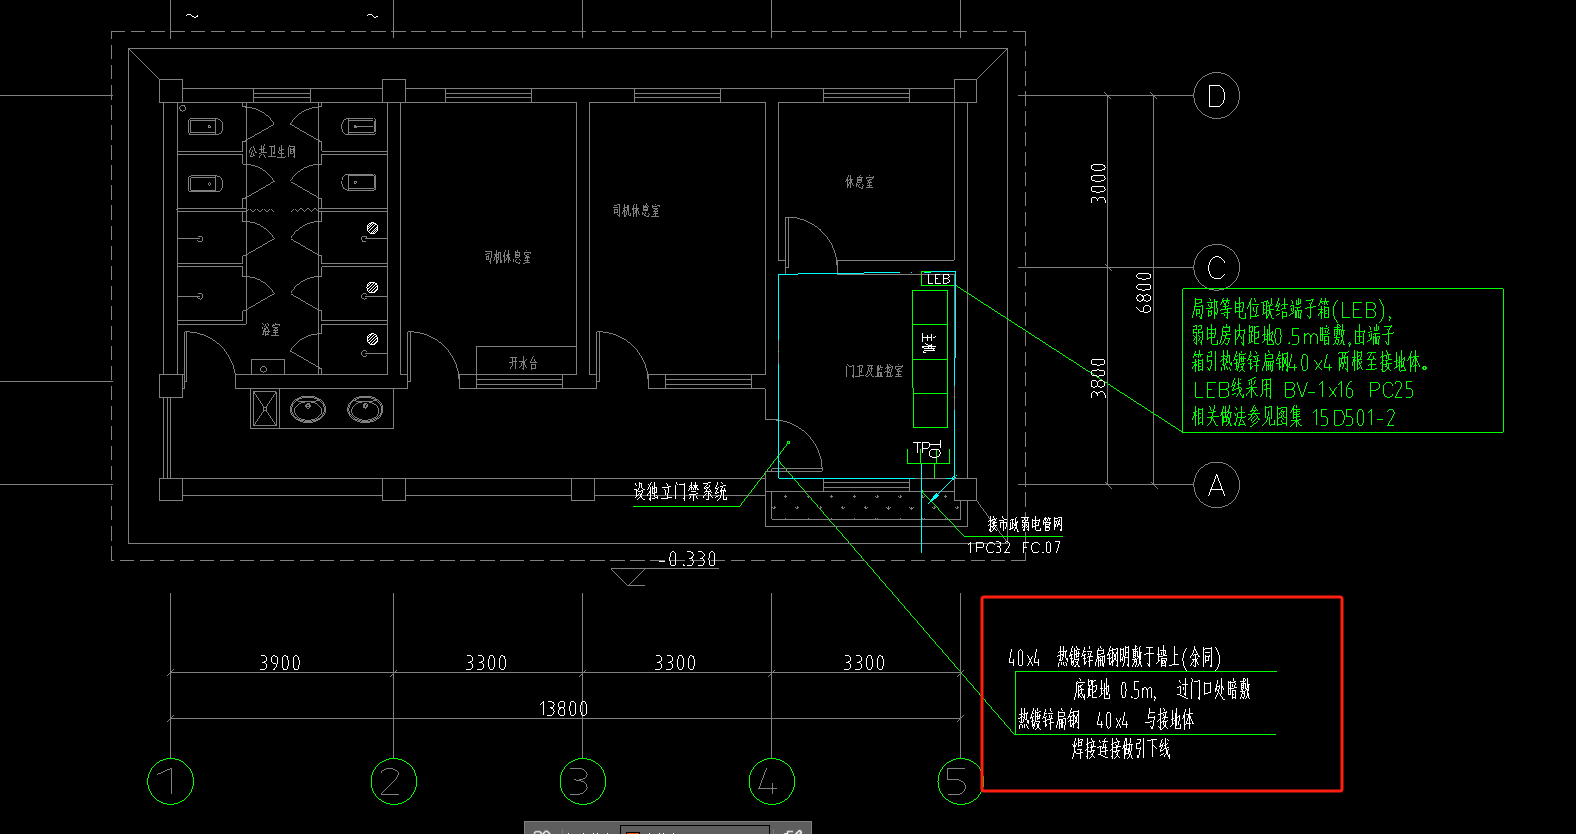Click the 相关做法参见图集 15D501-2 note
This screenshot has height=834, width=1576.
tap(1293, 417)
